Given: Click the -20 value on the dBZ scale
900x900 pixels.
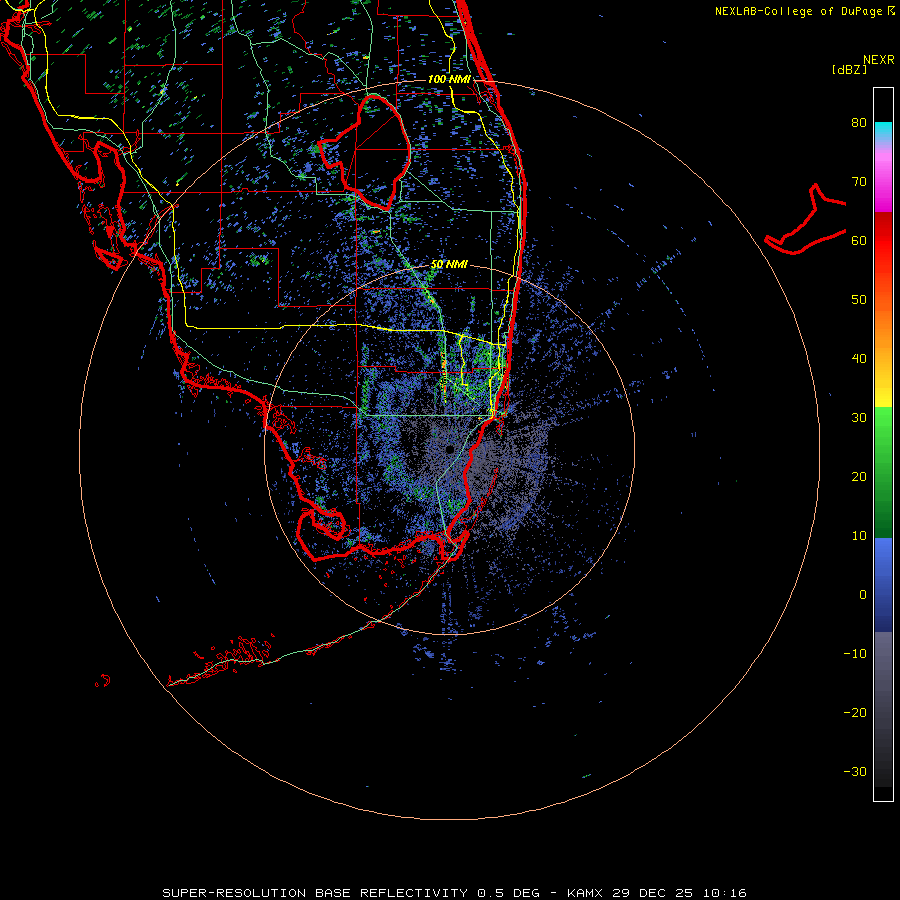Looking at the screenshot, I should 855,713.
